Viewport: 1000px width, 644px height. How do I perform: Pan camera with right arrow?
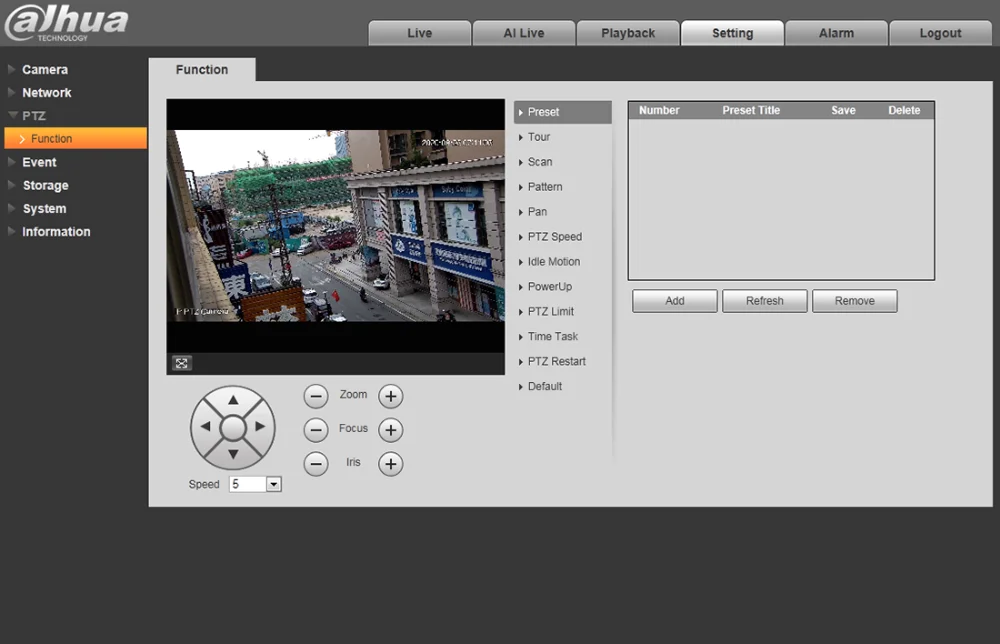[x=260, y=427]
